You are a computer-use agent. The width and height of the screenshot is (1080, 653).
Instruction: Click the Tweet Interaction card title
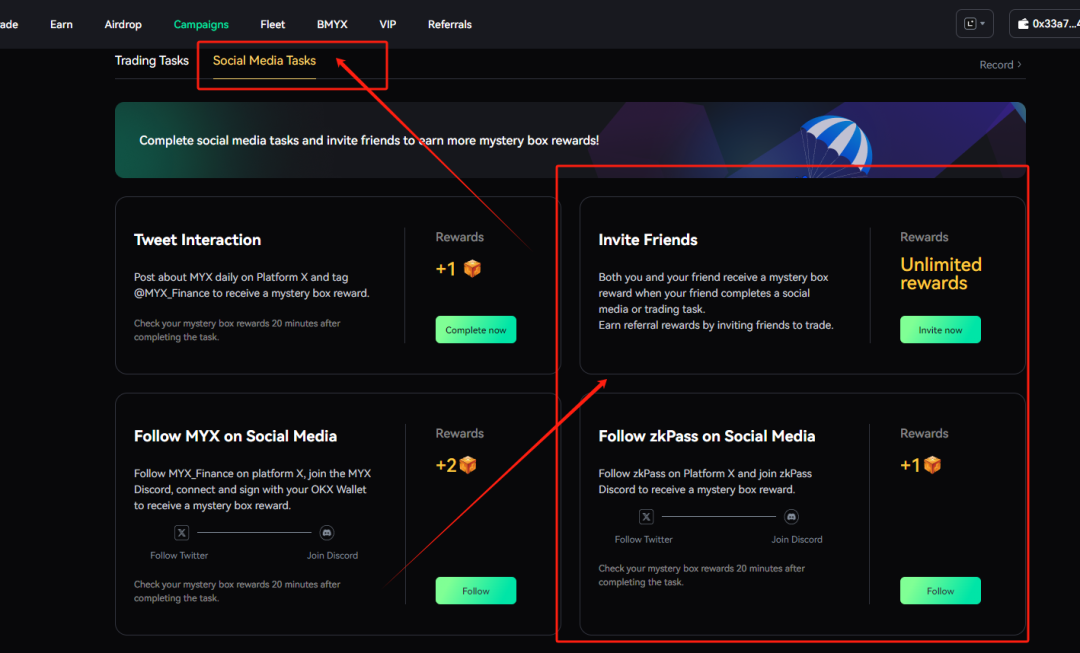pyautogui.click(x=198, y=240)
